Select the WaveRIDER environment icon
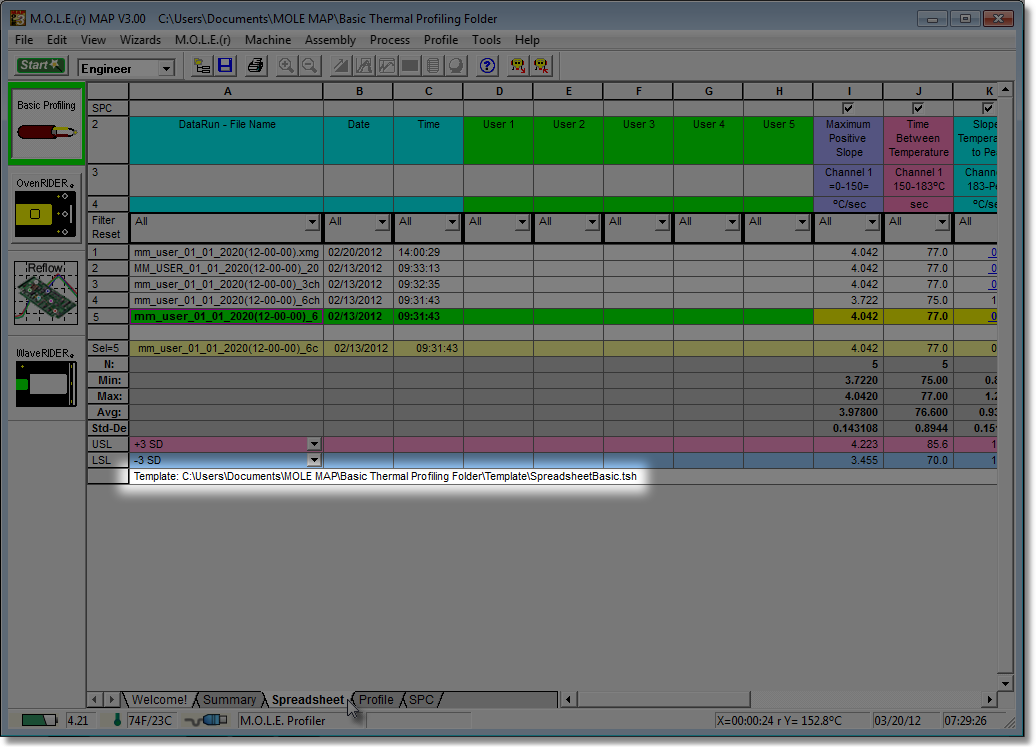The height and width of the screenshot is (749, 1036). coord(46,378)
